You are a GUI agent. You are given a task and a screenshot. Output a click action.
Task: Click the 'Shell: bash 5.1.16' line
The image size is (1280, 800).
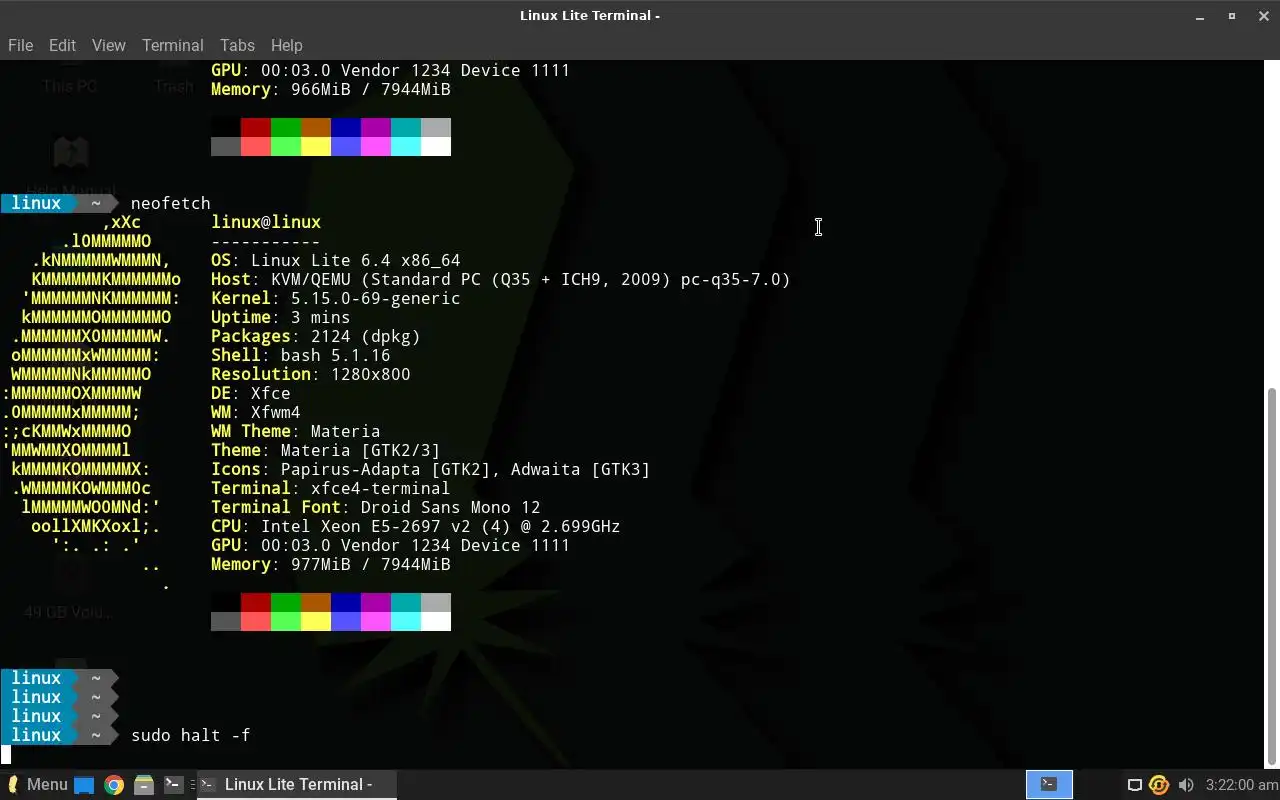(x=300, y=355)
